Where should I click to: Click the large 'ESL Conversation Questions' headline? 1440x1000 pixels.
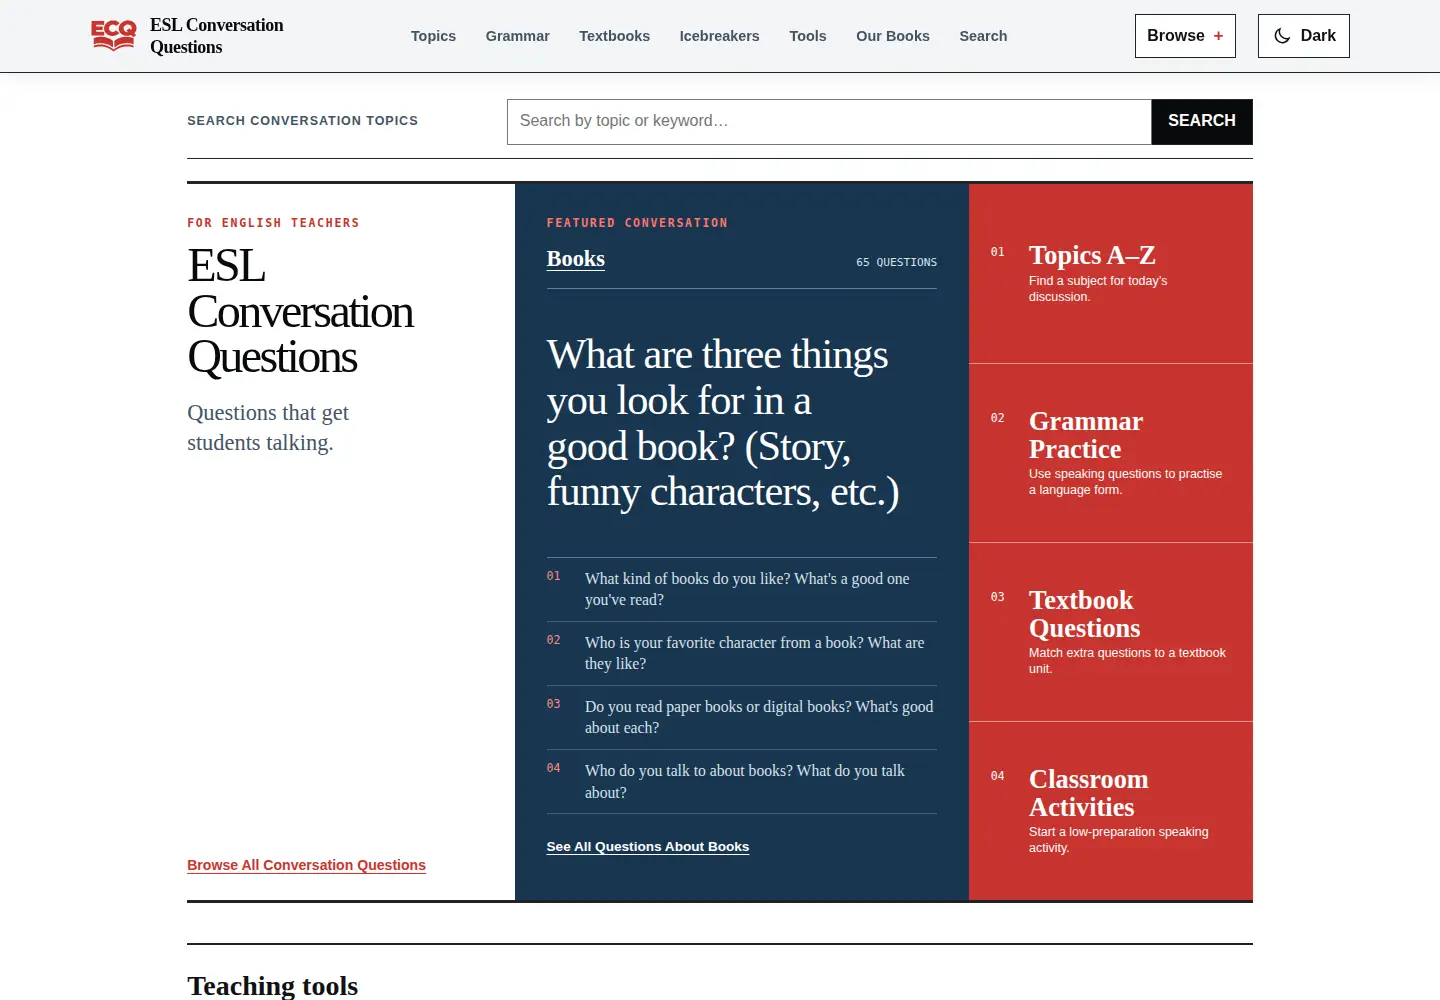(x=300, y=311)
